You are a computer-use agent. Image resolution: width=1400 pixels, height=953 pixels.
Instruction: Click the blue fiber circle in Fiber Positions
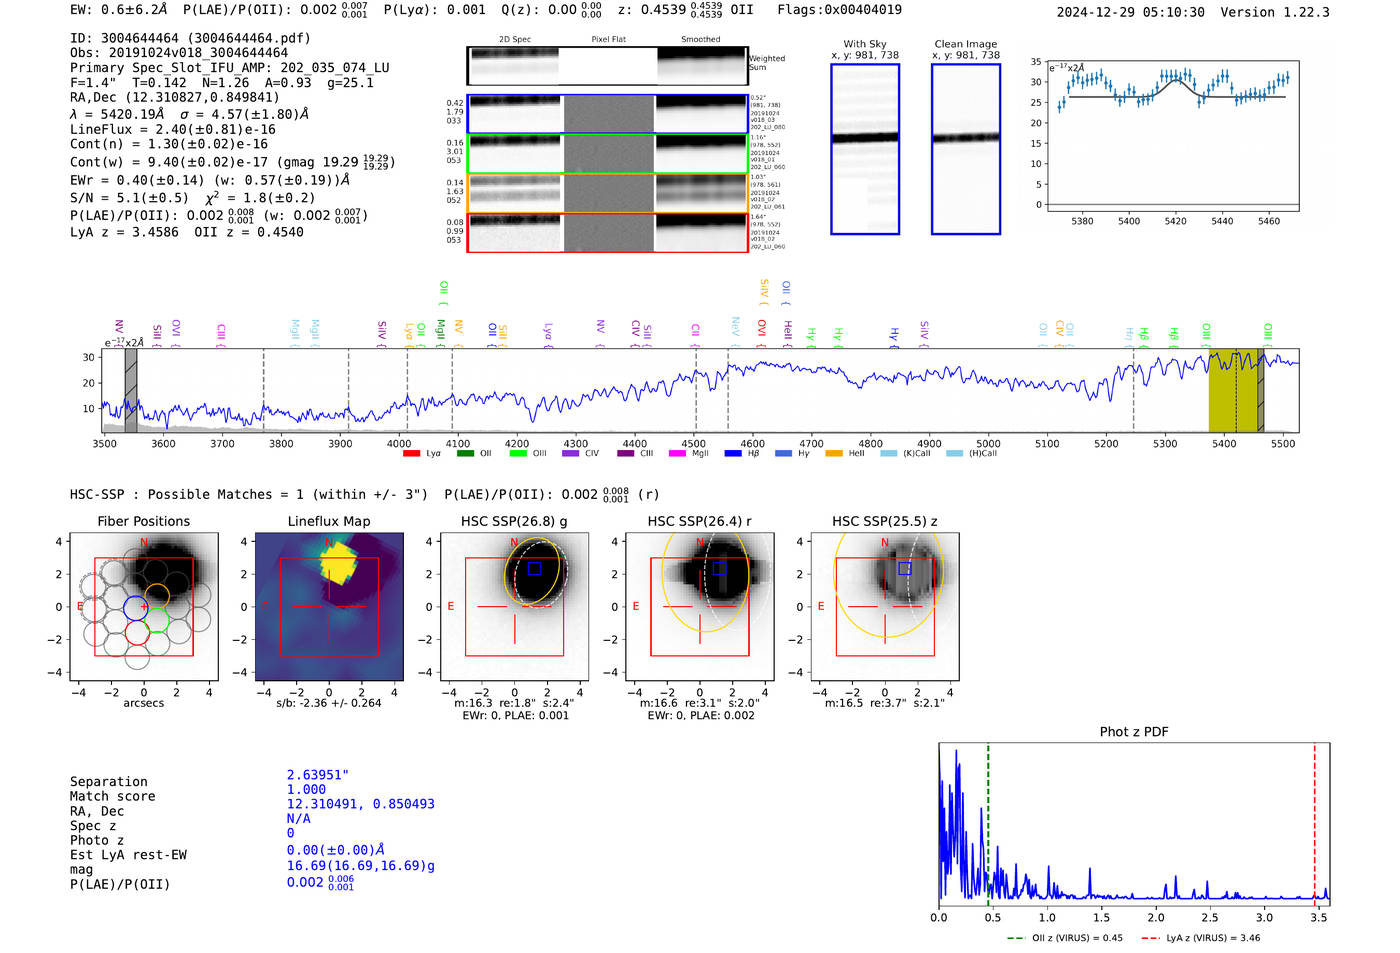(137, 607)
